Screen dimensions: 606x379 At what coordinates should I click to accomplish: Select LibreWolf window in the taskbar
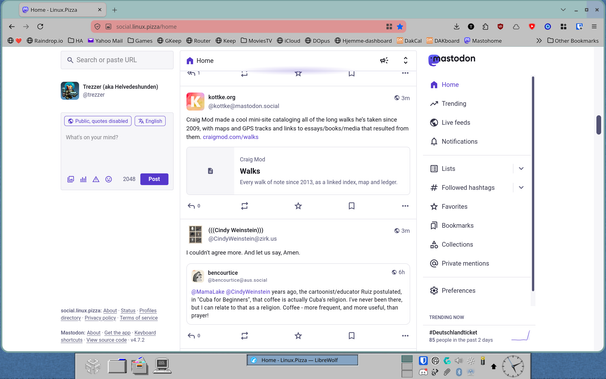(302, 360)
